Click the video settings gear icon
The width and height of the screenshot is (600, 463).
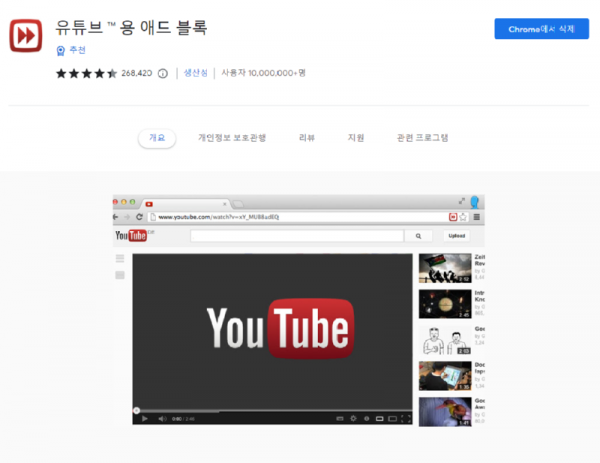click(353, 419)
